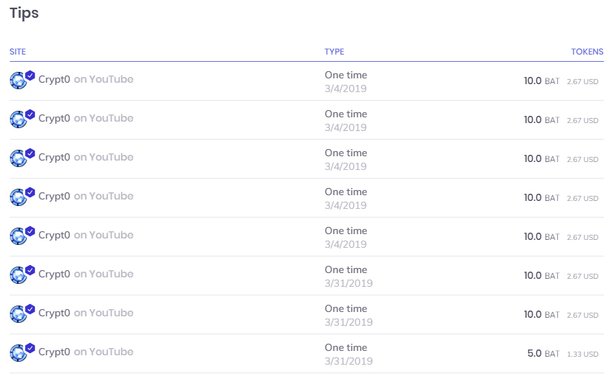613x380 pixels.
Task: Open Crypt0 on YouTube link in the fourth row
Action: pyautogui.click(x=86, y=196)
